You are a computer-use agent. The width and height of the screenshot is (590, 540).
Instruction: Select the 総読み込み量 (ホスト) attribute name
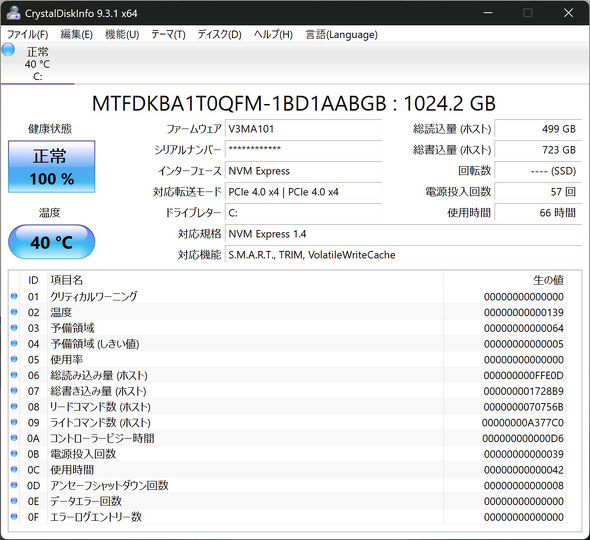99,375
